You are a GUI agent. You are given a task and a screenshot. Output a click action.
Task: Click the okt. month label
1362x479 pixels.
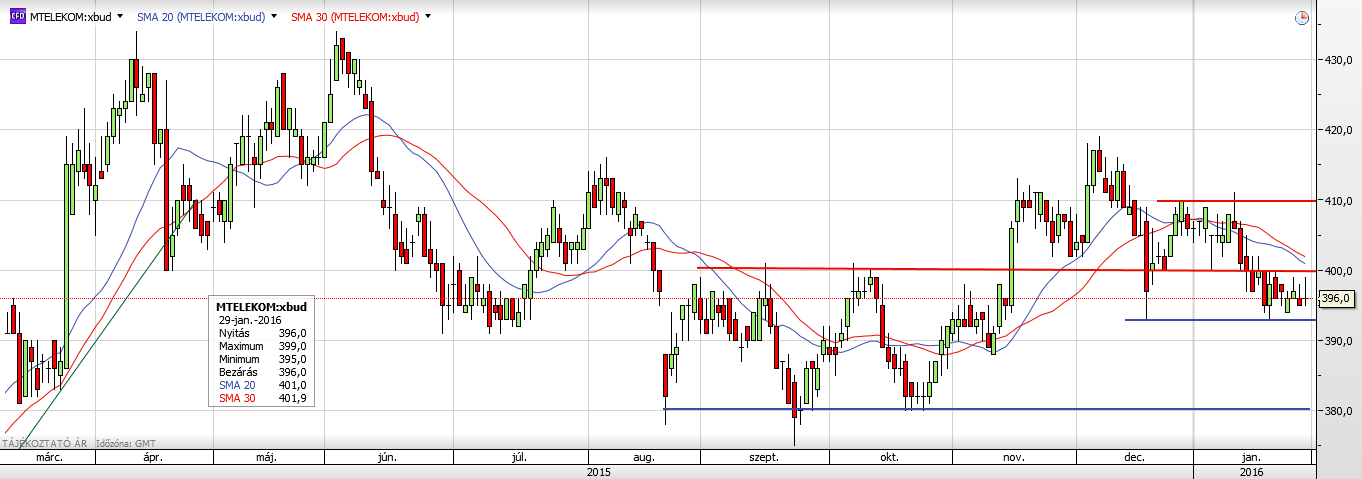click(889, 458)
